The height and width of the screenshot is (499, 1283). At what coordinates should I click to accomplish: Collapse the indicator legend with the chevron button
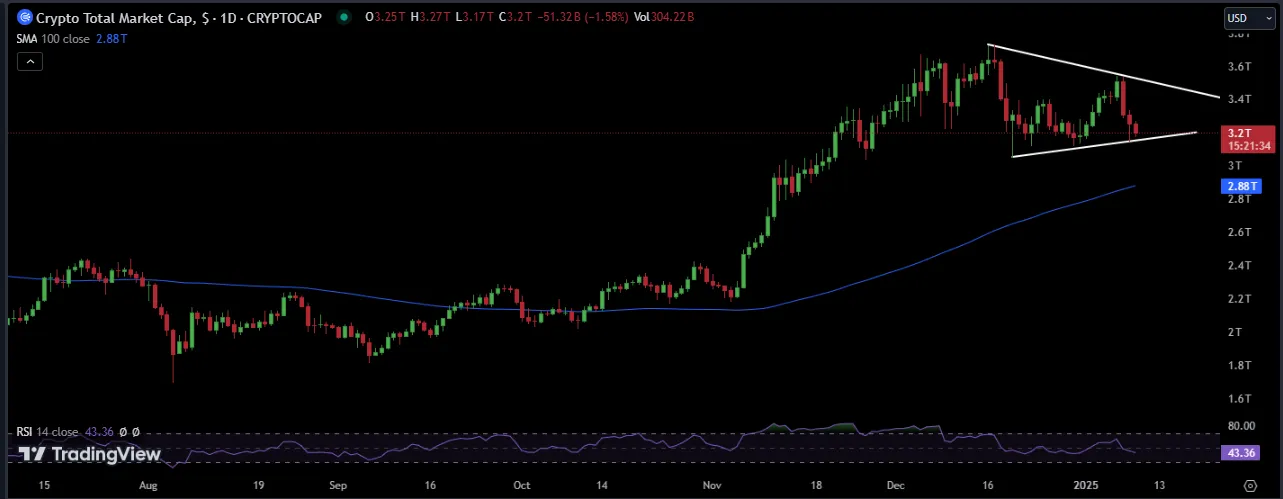pos(30,62)
